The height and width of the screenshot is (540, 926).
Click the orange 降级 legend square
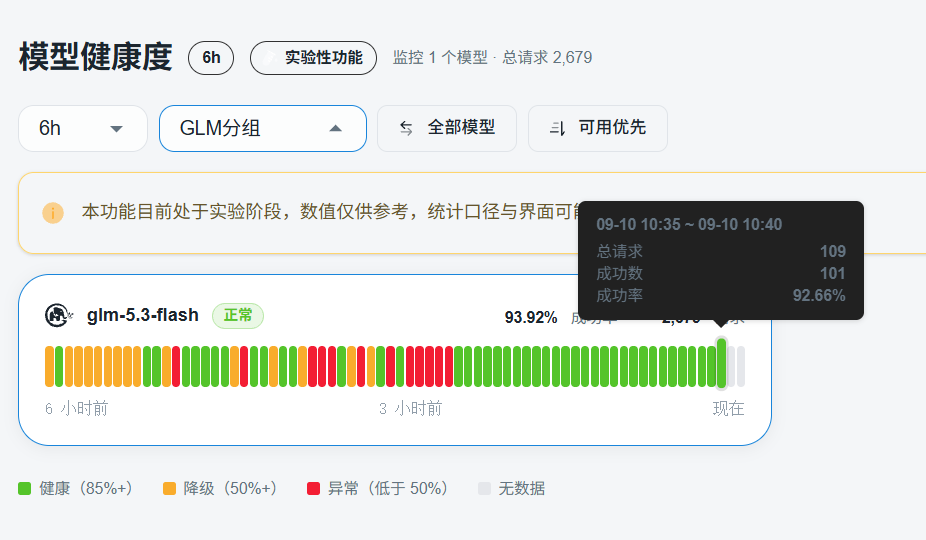(x=169, y=489)
